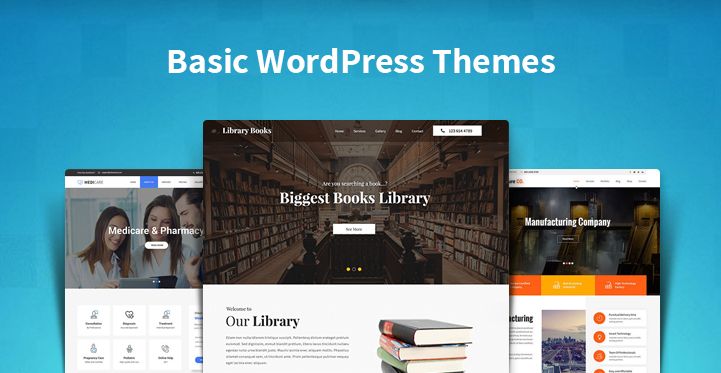721x373 pixels.
Task: Open Blog in Manufacturing theme nav
Action: pyautogui.click(x=618, y=181)
